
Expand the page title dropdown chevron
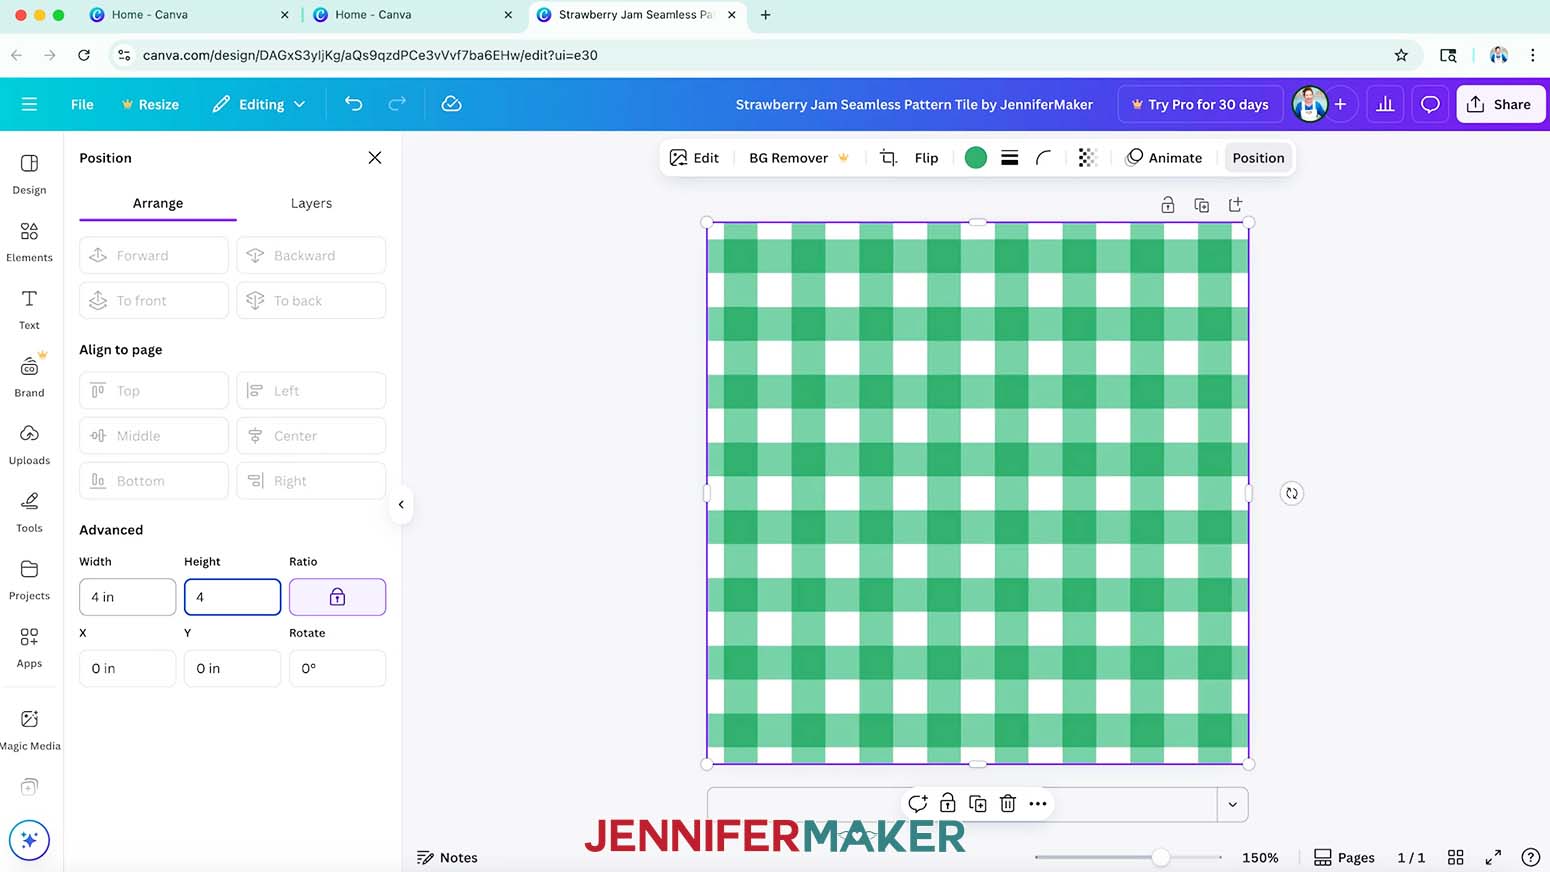tap(1232, 804)
